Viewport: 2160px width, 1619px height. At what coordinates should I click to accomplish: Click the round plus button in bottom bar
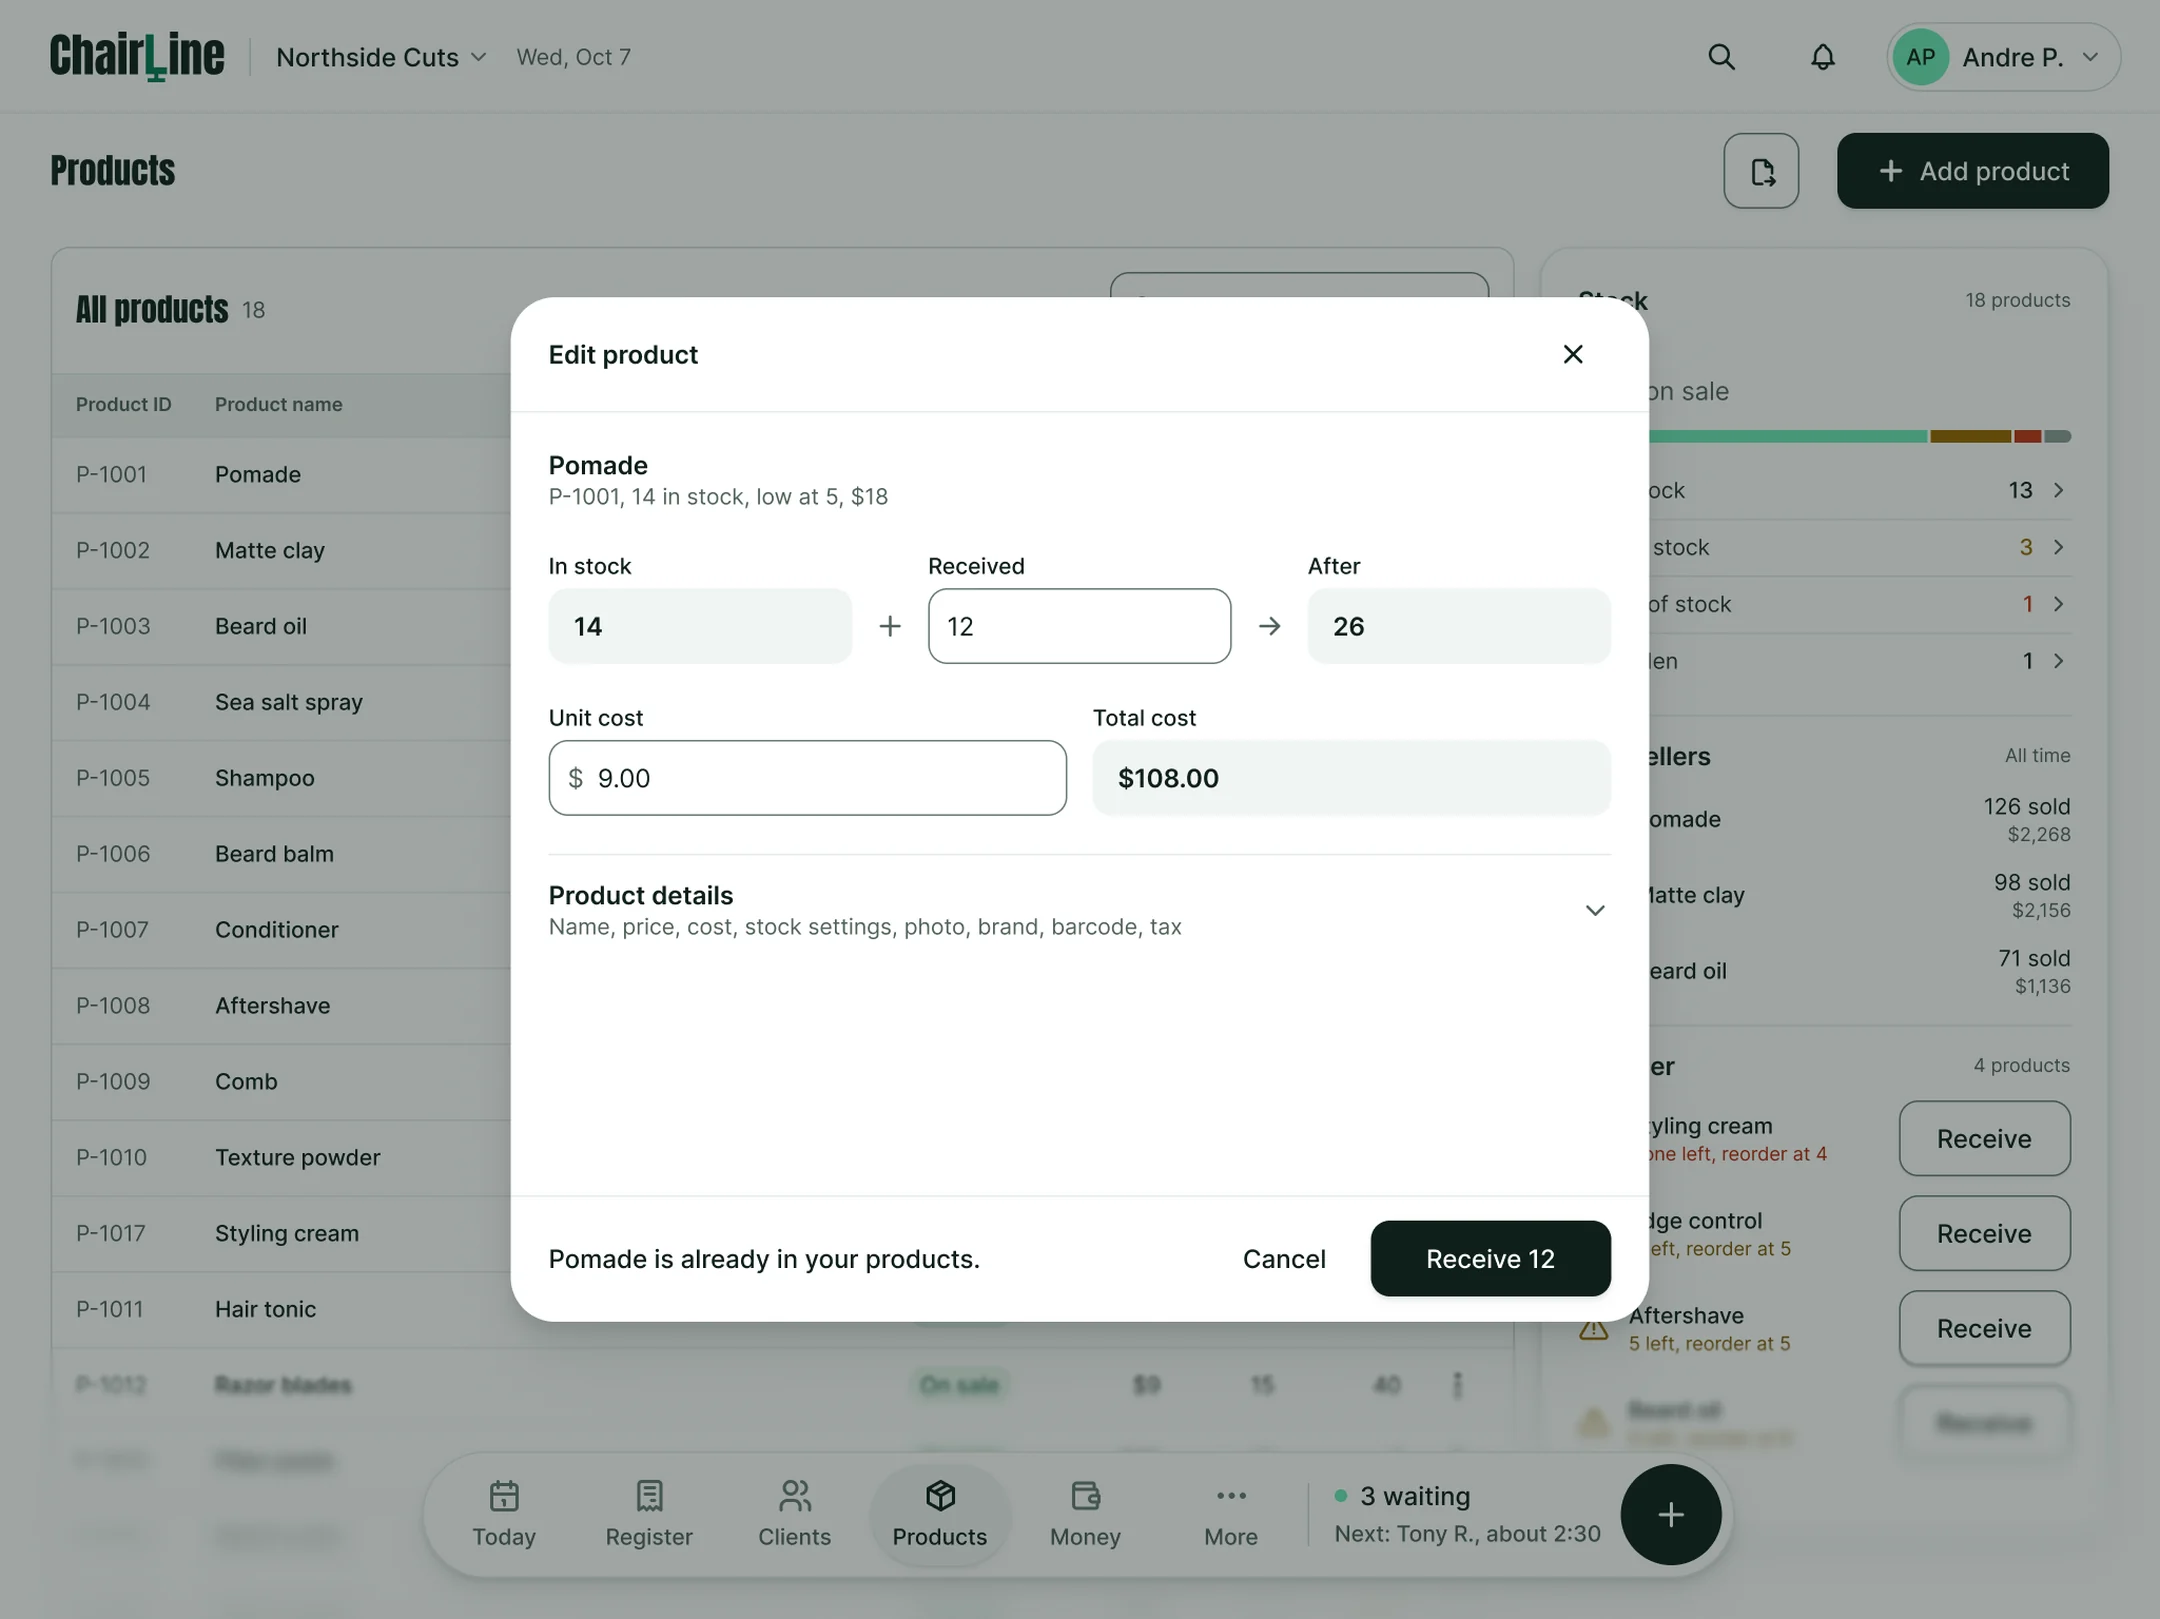pos(1670,1514)
